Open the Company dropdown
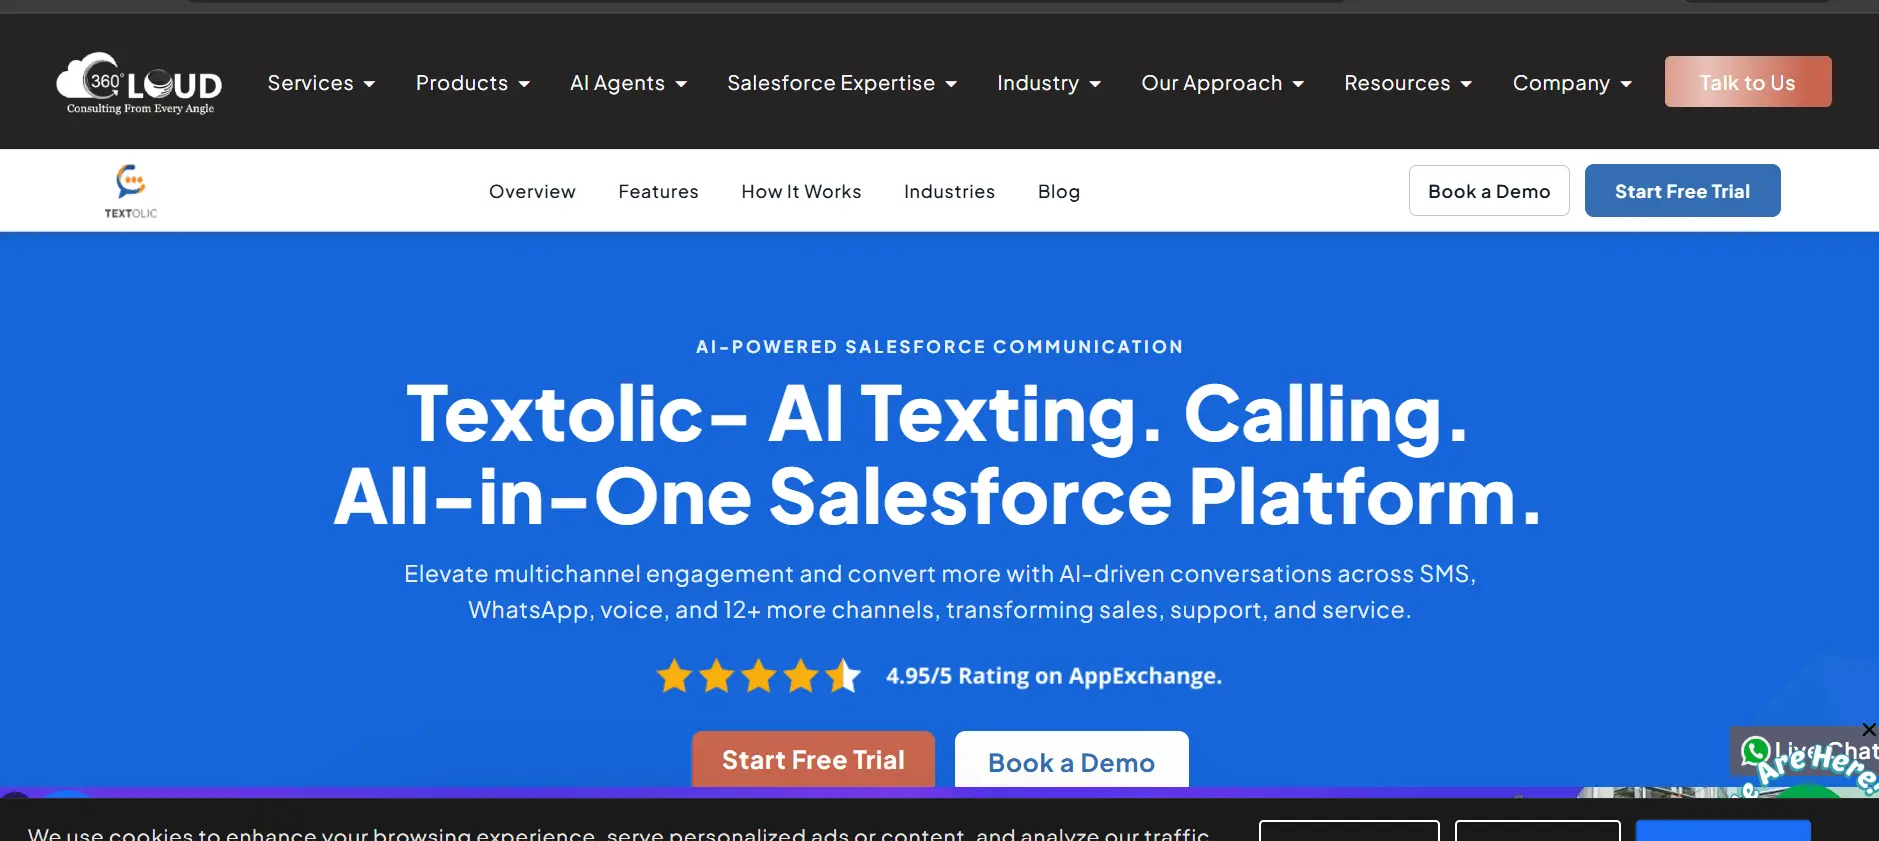The width and height of the screenshot is (1879, 841). 1572,83
